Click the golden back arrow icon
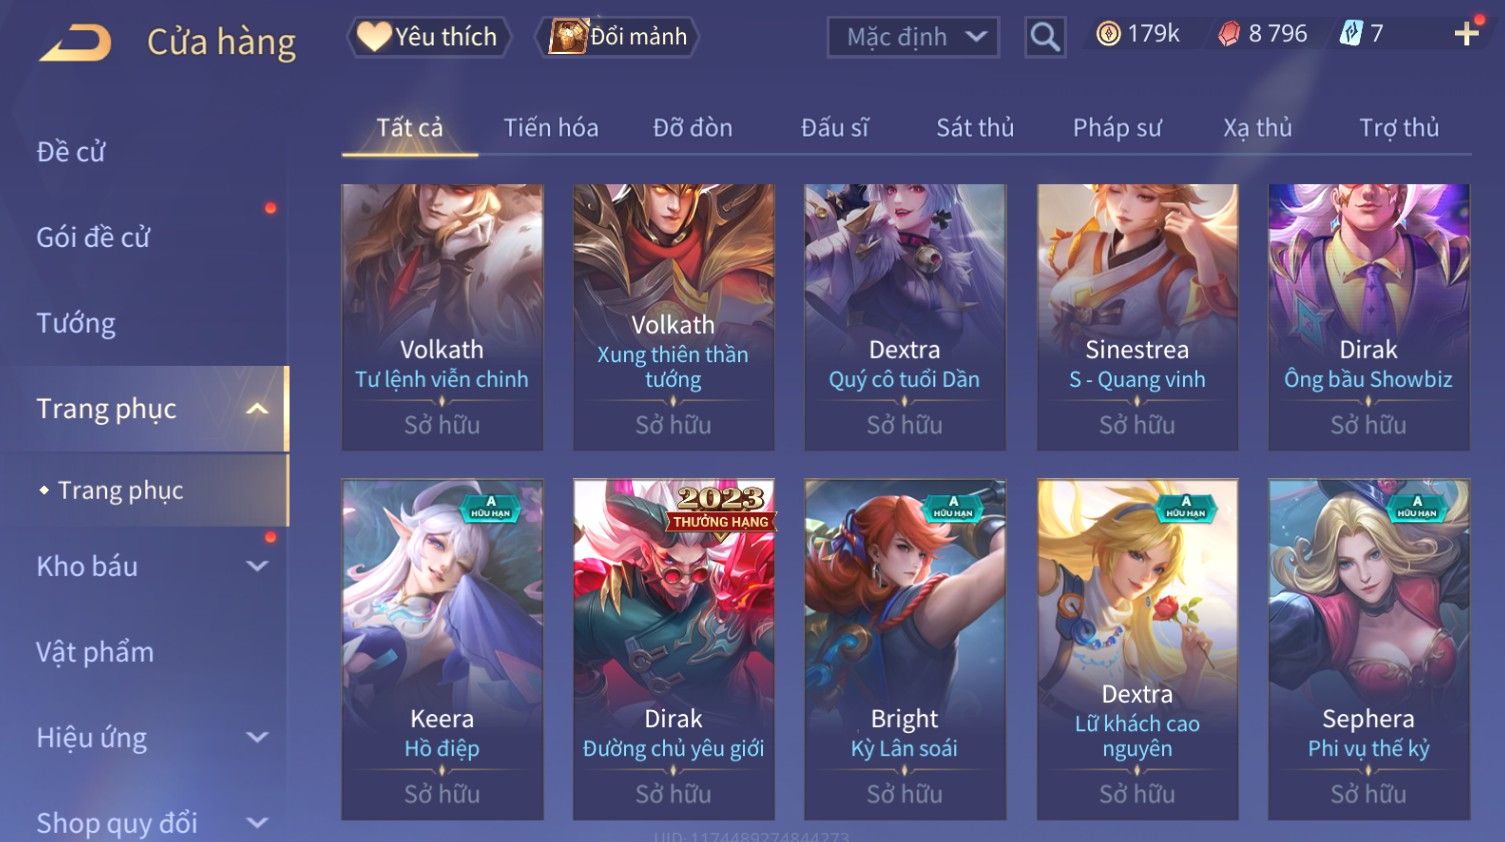The width and height of the screenshot is (1505, 842). [x=76, y=42]
